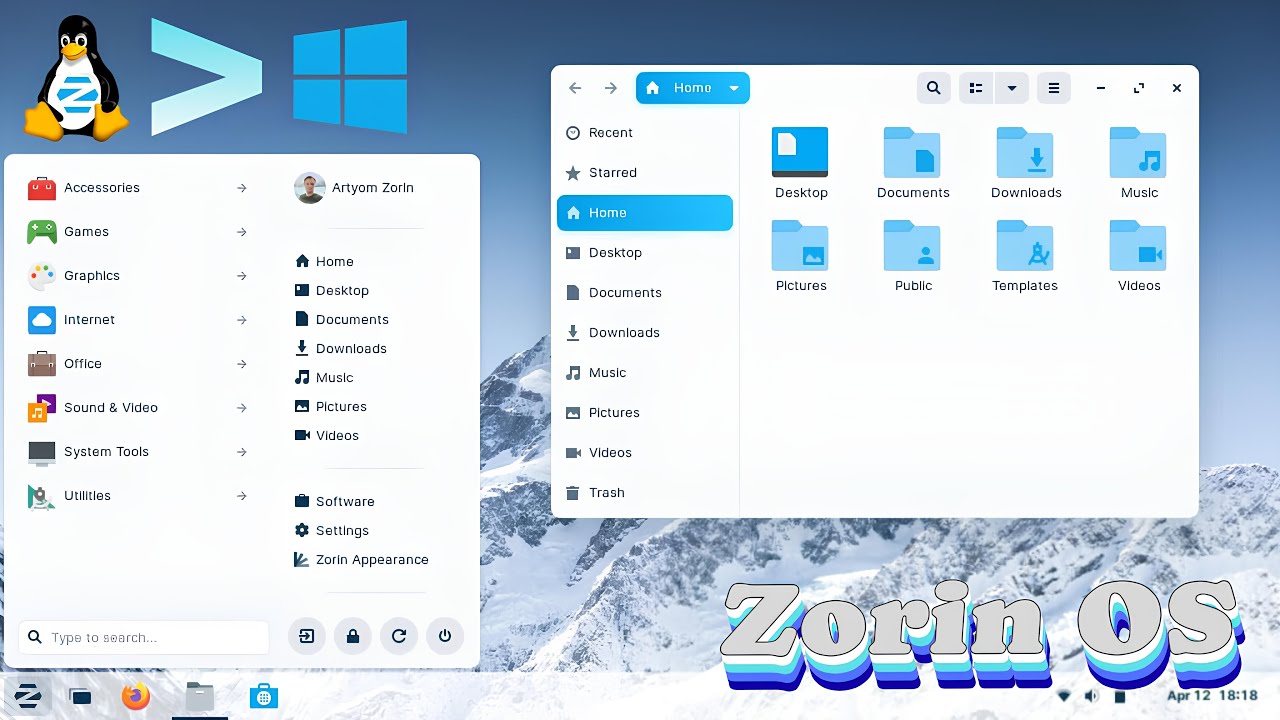This screenshot has width=1280, height=720.
Task: Click the power off button in start menu
Action: pos(445,636)
